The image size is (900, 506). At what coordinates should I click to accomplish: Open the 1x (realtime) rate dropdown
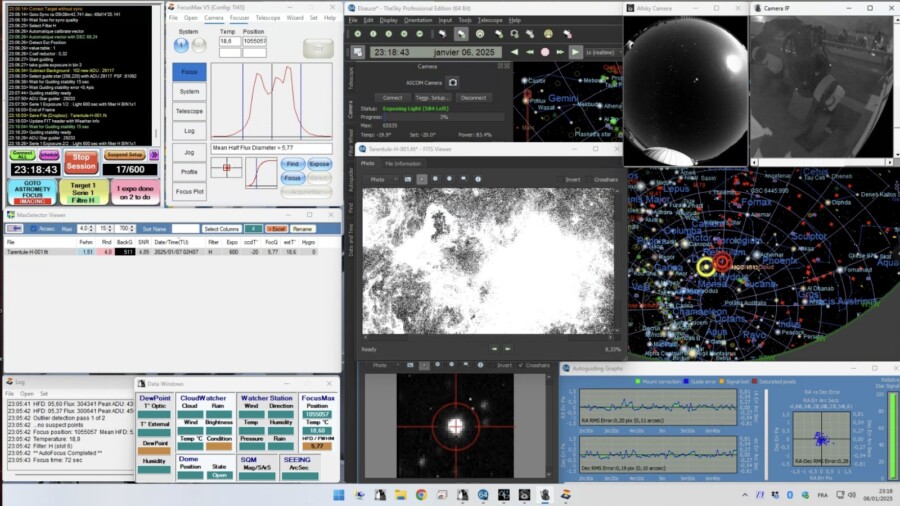coord(602,52)
